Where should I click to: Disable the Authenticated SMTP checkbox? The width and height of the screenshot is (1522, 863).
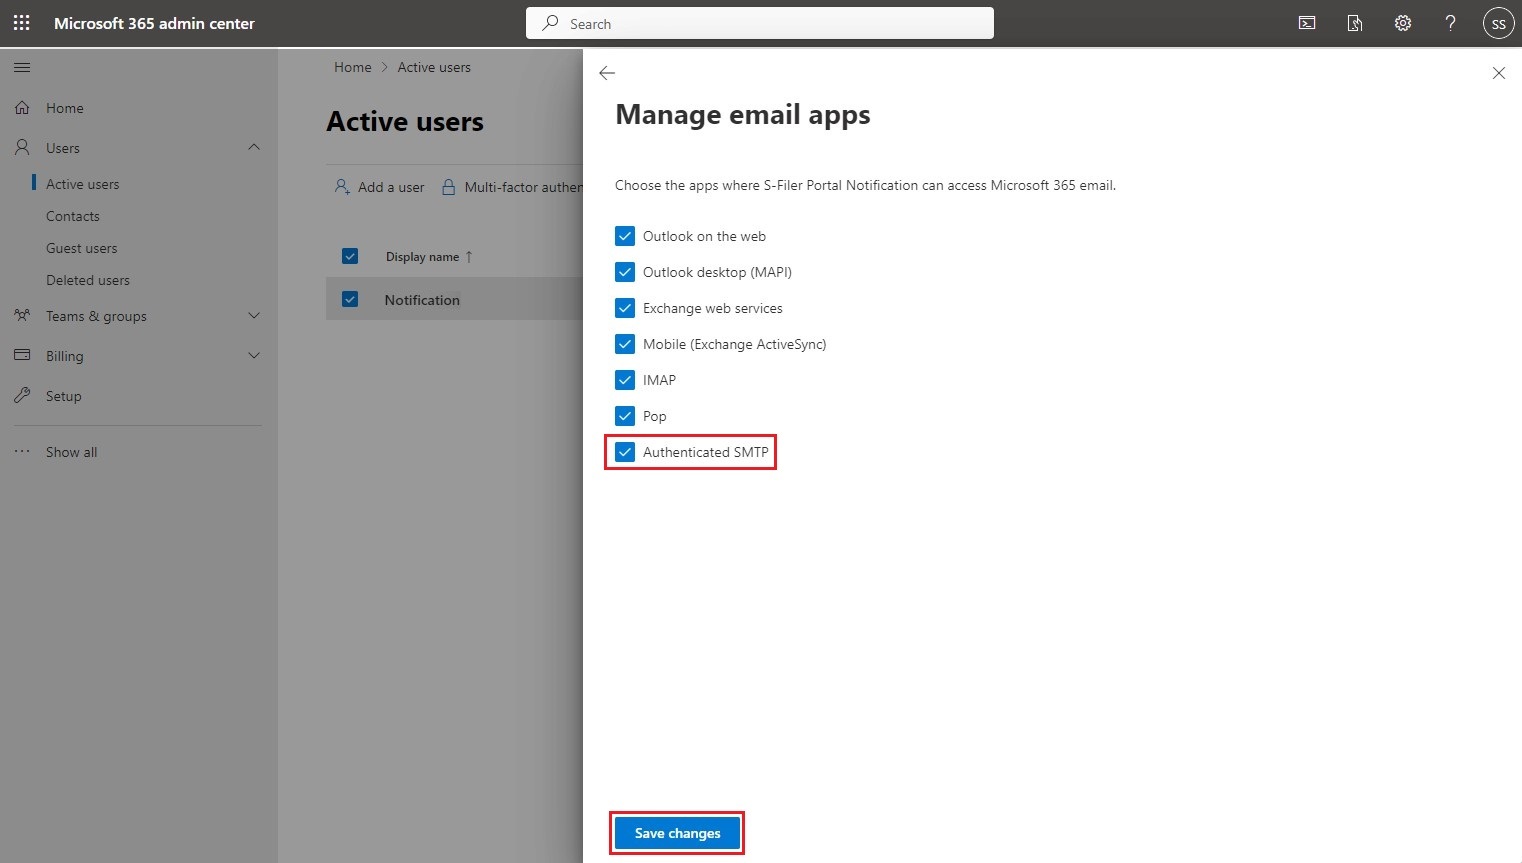click(x=624, y=452)
